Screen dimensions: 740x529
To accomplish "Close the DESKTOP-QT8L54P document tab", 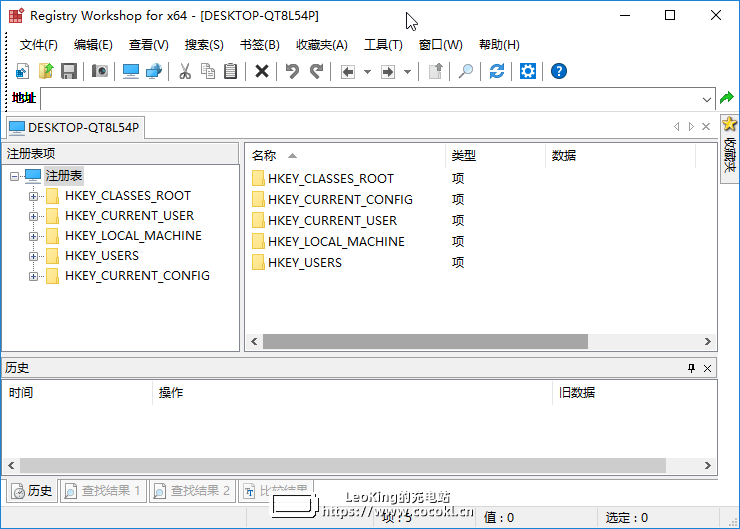I will (x=706, y=126).
